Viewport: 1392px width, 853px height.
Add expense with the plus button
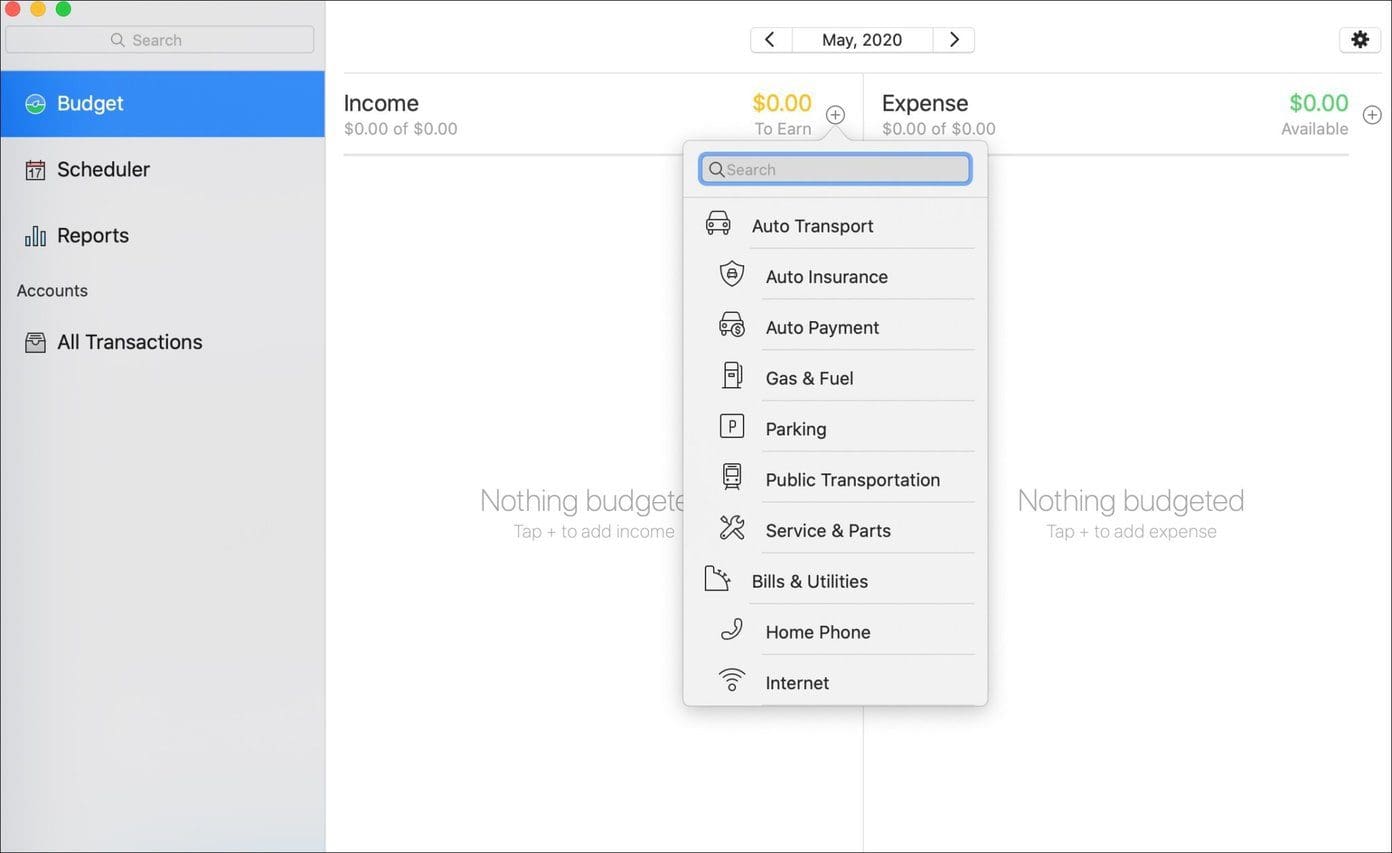point(1372,115)
